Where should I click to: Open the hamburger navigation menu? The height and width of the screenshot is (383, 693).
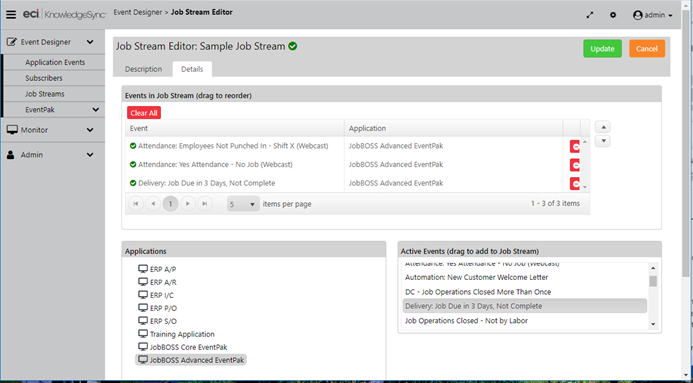[11, 15]
